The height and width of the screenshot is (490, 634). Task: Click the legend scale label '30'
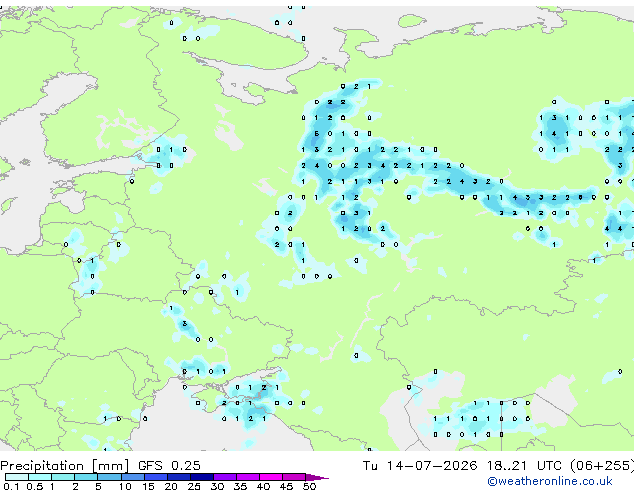[x=217, y=486]
